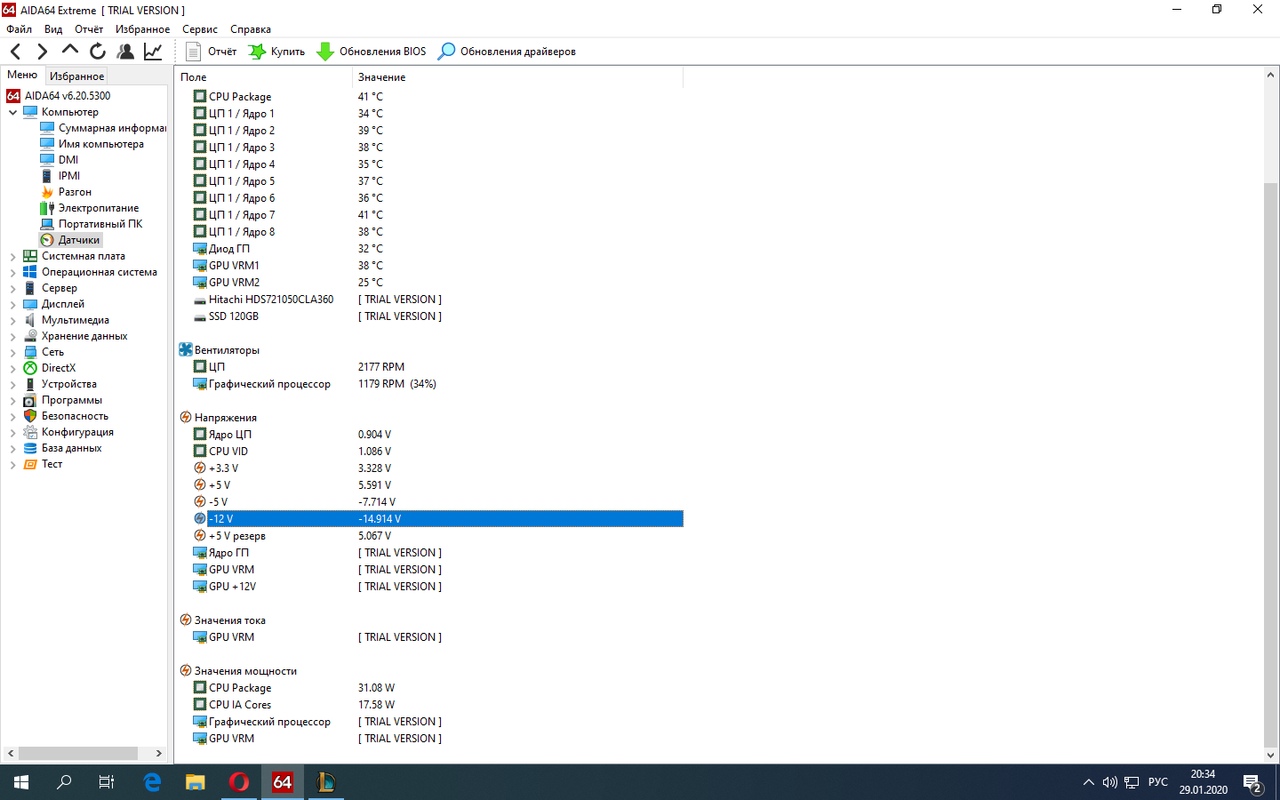Open the Справка menu
The width and height of the screenshot is (1280, 800).
250,29
